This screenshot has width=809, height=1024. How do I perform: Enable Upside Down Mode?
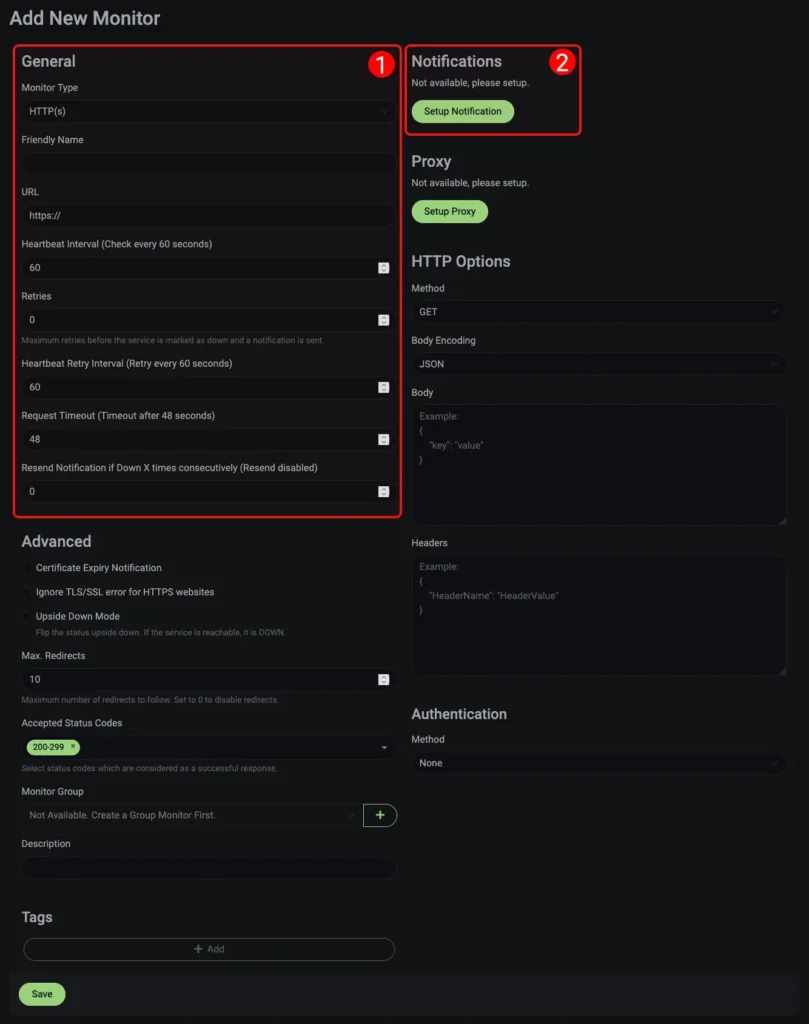tap(24, 616)
